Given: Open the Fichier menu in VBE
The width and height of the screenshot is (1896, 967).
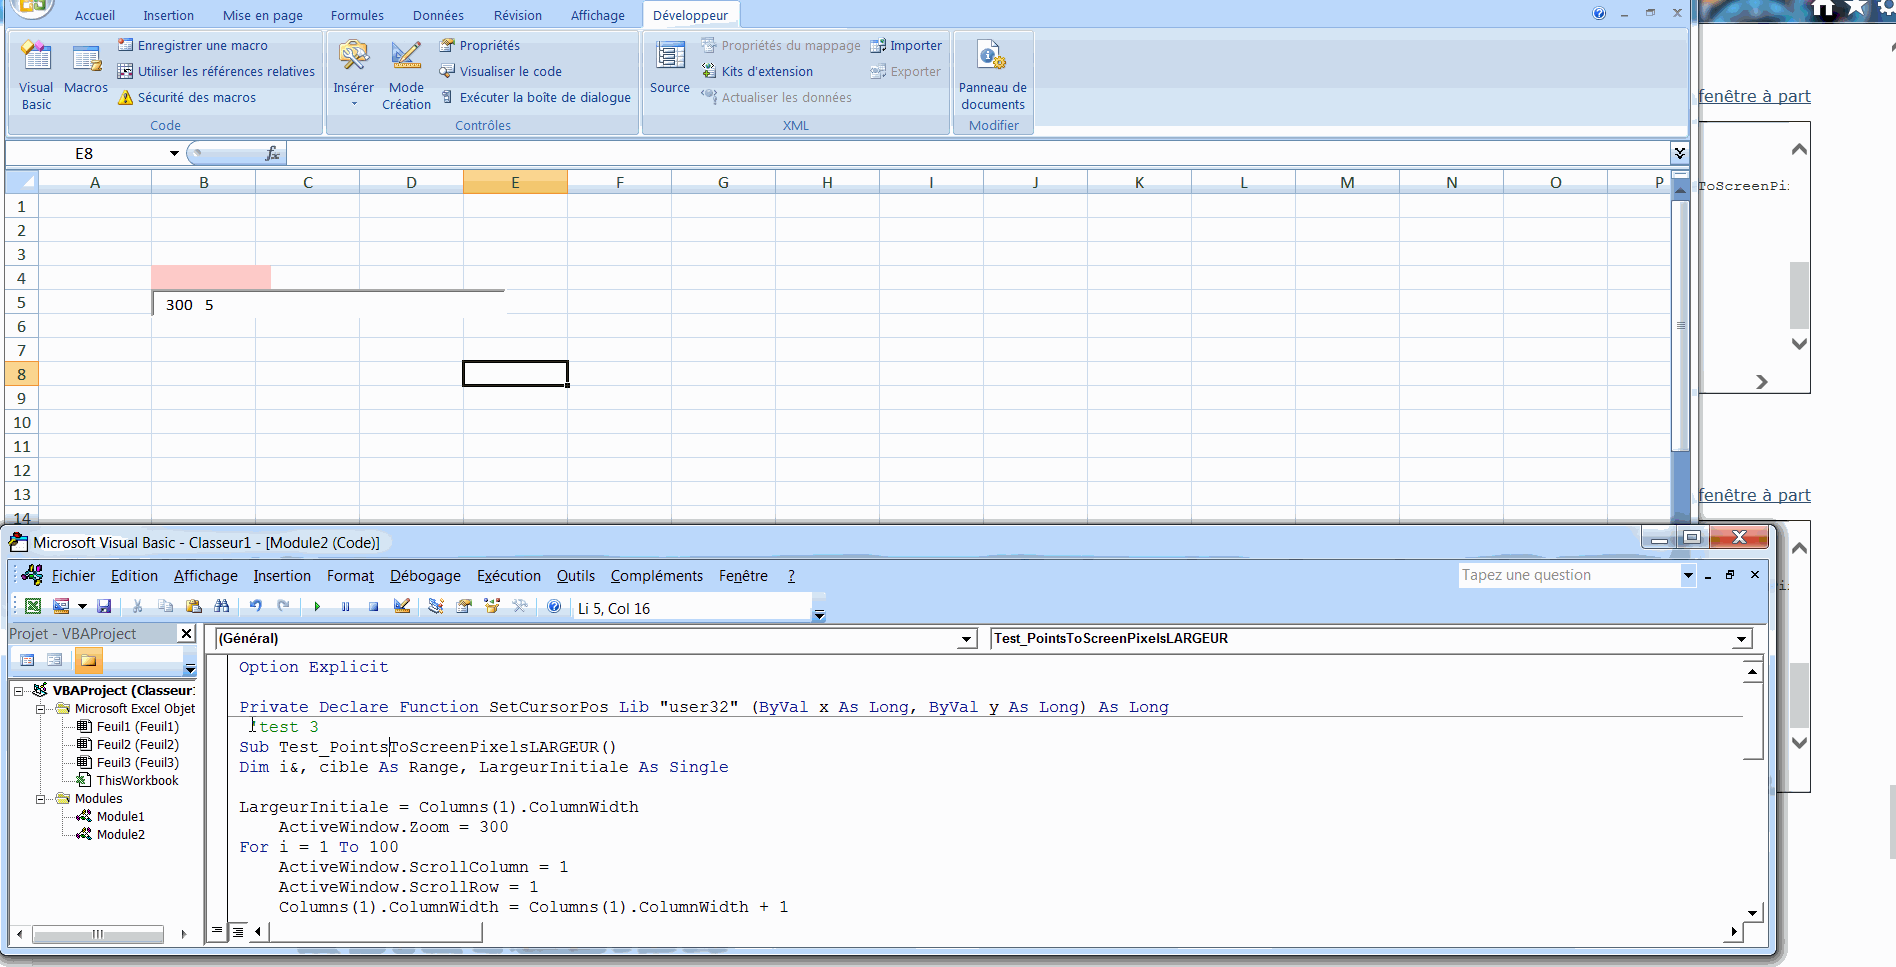Looking at the screenshot, I should click(x=73, y=576).
